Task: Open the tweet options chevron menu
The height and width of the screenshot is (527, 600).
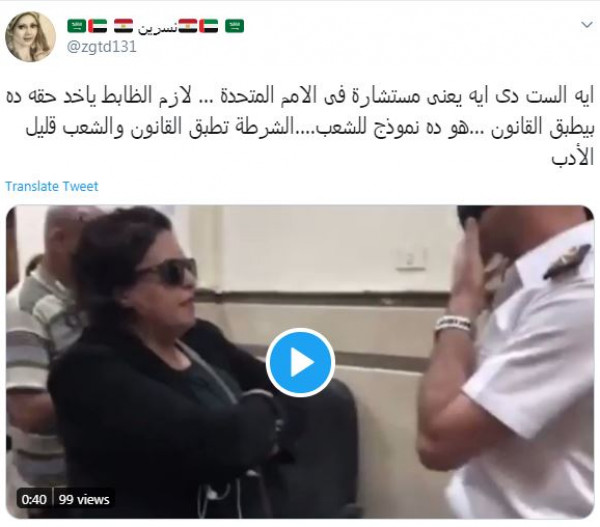Action: pyautogui.click(x=587, y=25)
